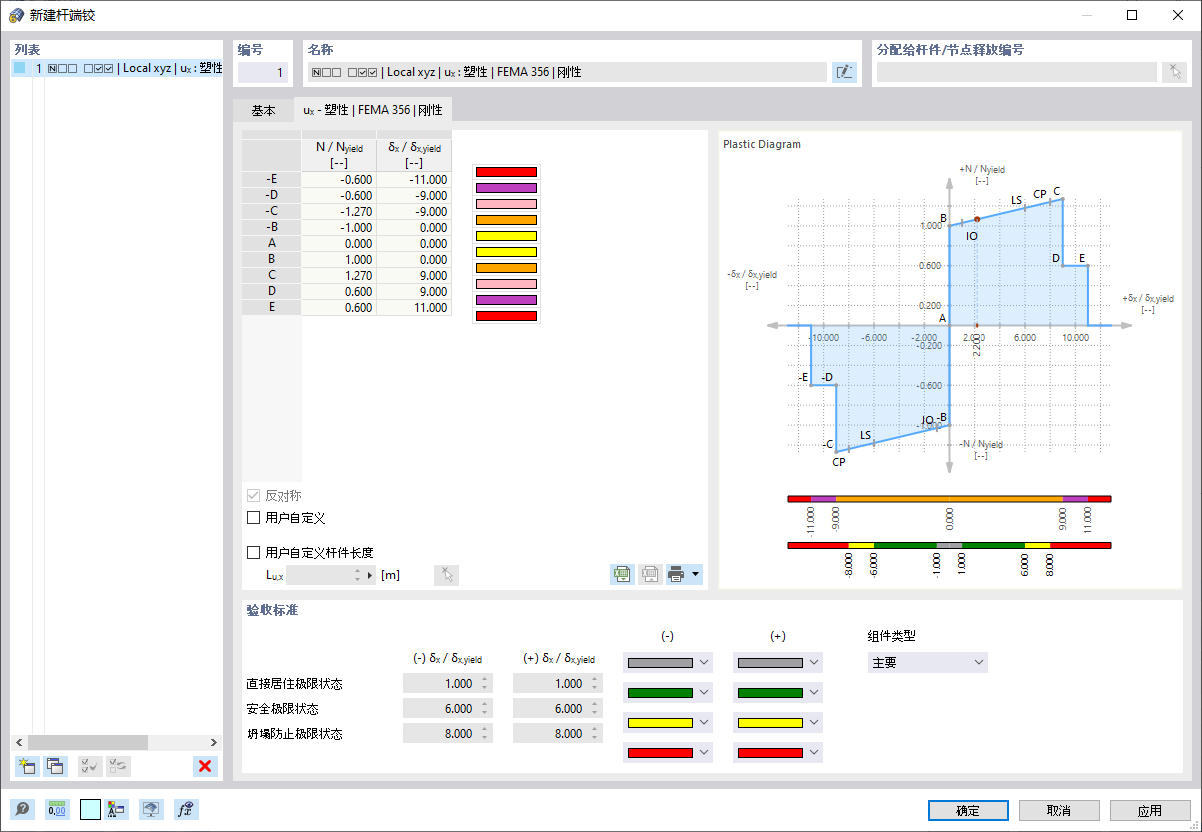Select cell 1.270 in row C
Screen dimensions: 1202x832
click(x=339, y=276)
